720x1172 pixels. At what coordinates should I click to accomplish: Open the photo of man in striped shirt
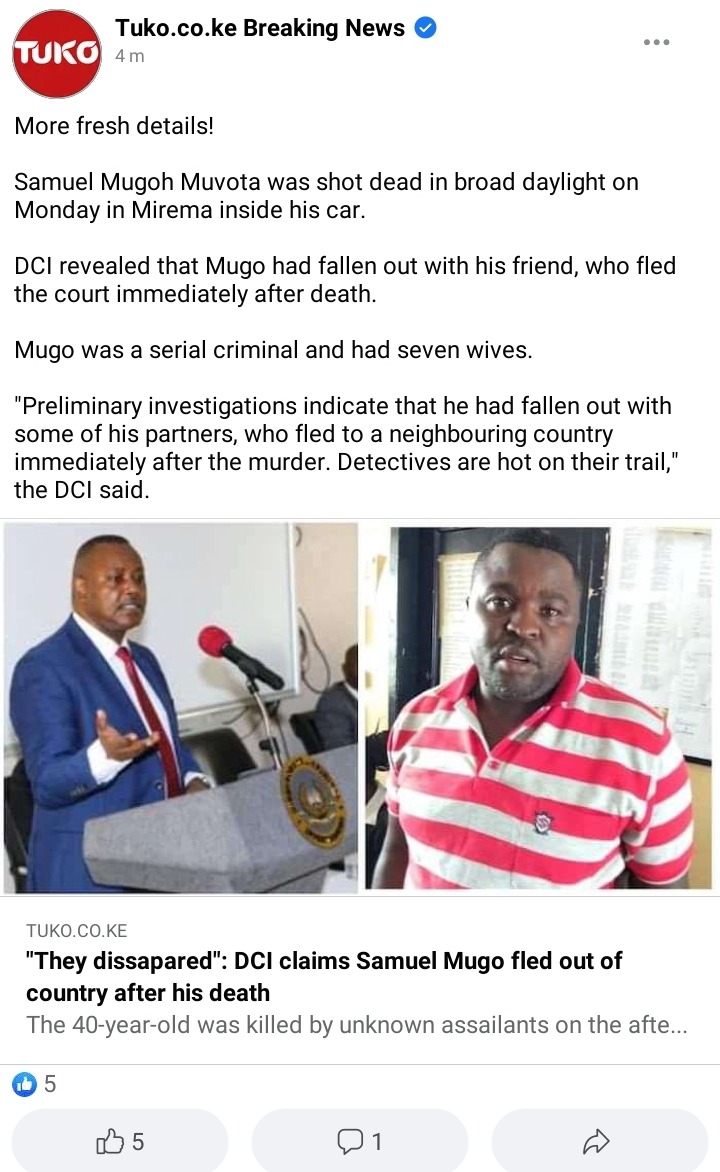pyautogui.click(x=538, y=708)
